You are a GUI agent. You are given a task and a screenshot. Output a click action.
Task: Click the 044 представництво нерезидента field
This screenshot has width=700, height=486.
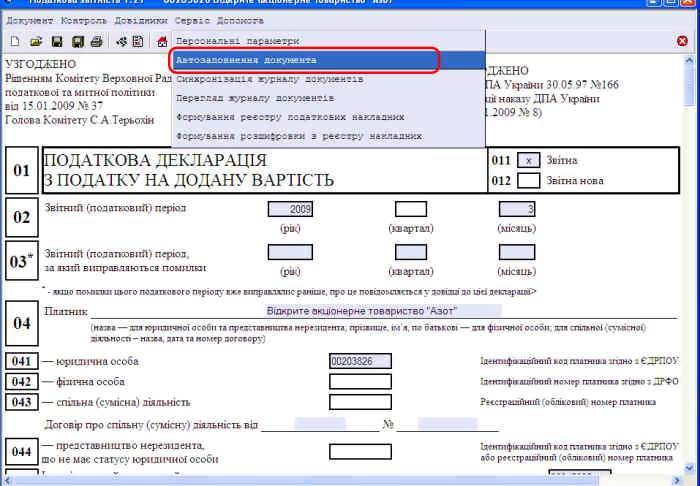pos(360,452)
